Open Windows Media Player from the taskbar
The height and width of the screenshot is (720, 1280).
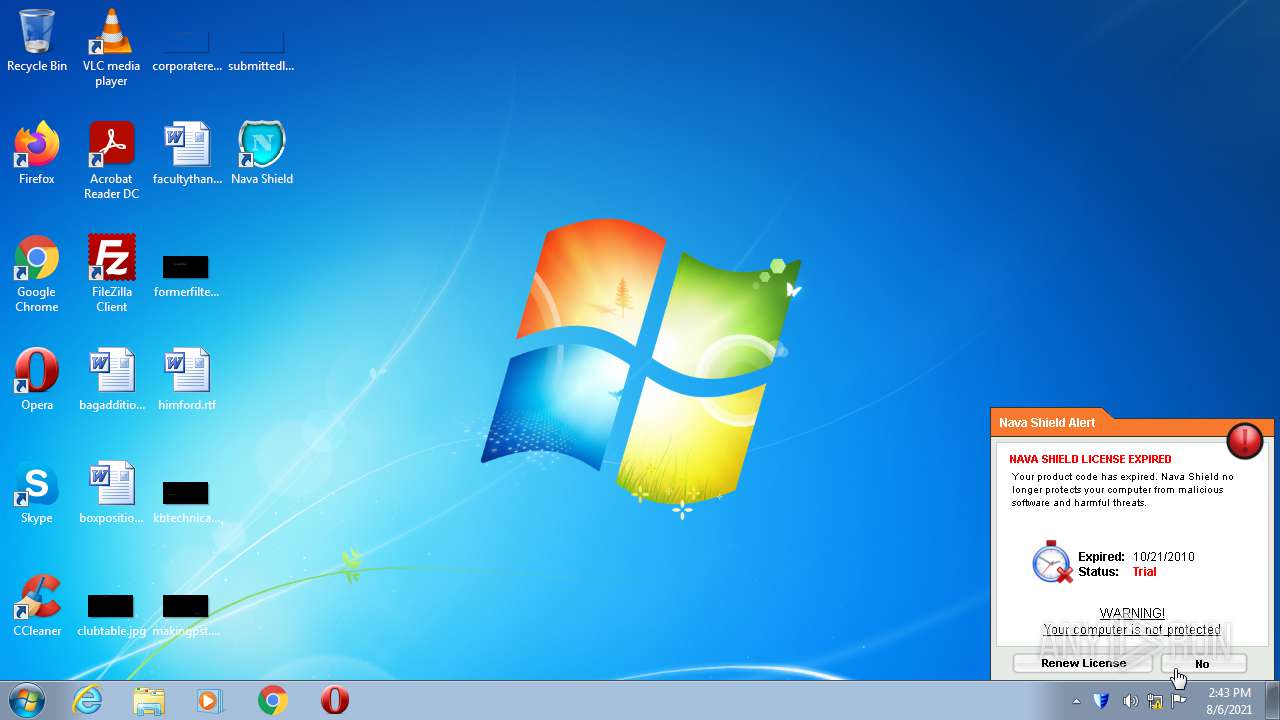210,700
